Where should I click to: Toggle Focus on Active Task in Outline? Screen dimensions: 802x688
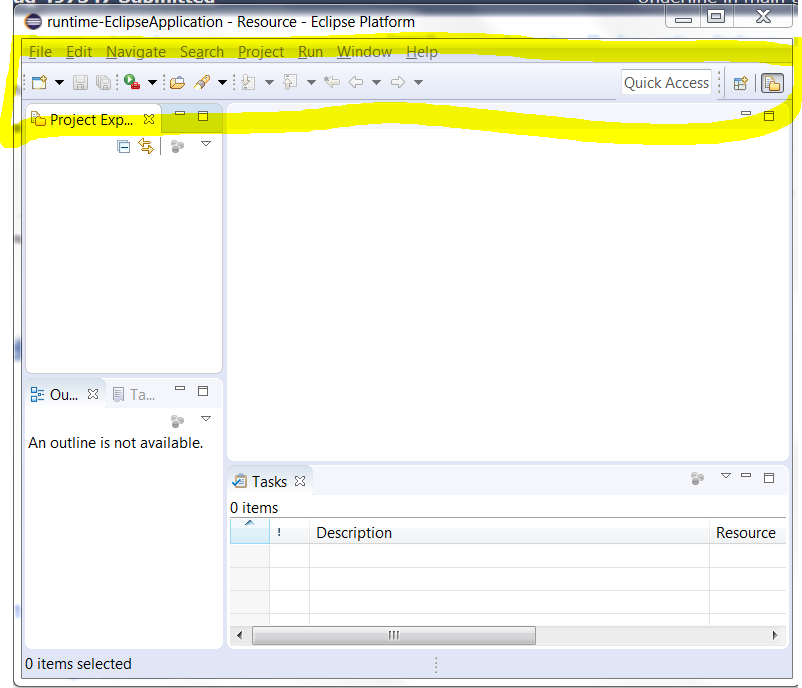(177, 421)
